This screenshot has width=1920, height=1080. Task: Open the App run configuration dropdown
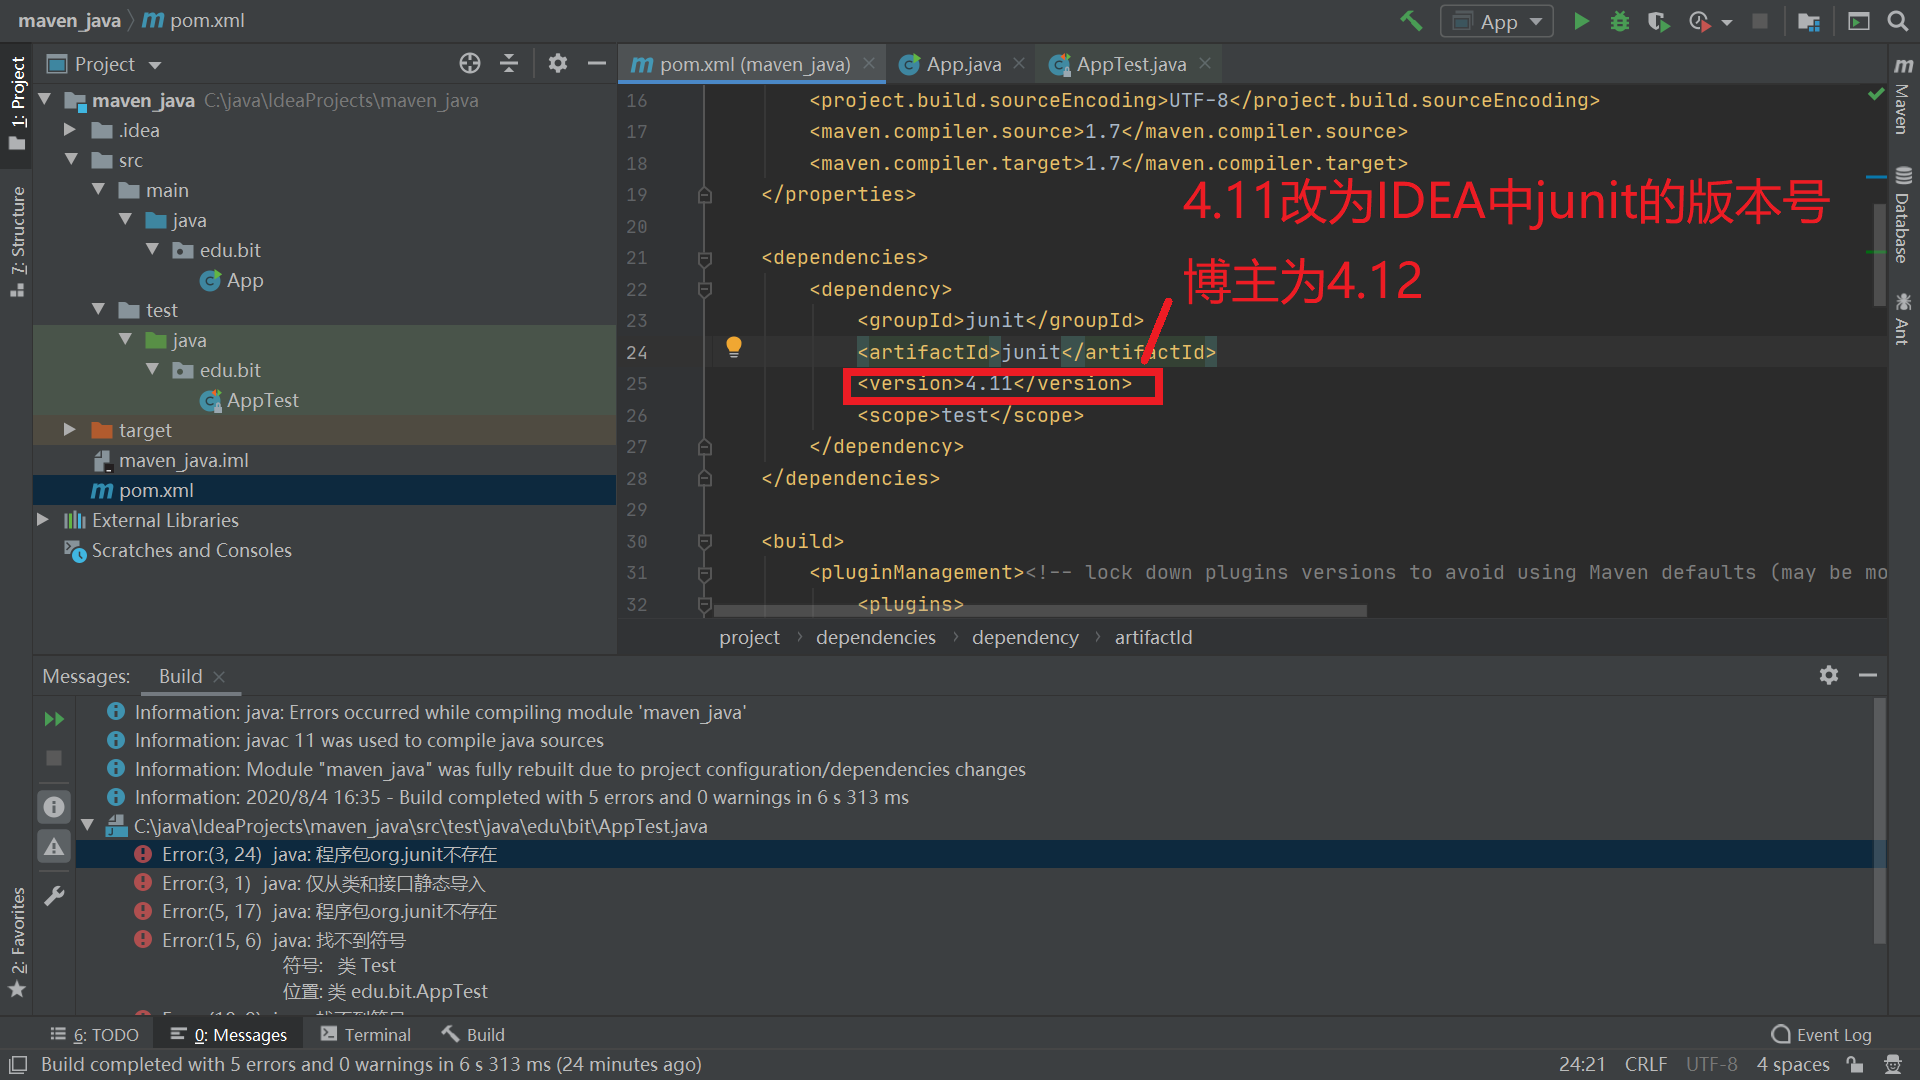1537,20
